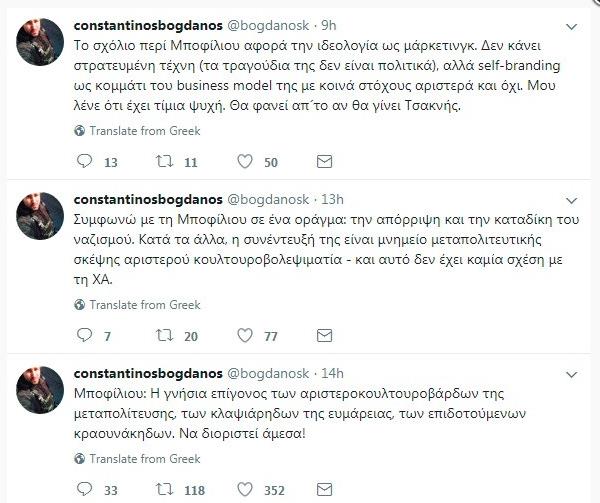Screen dimensions: 600x503
Task: Reply to the tweet with 33 replies
Action: (83, 490)
